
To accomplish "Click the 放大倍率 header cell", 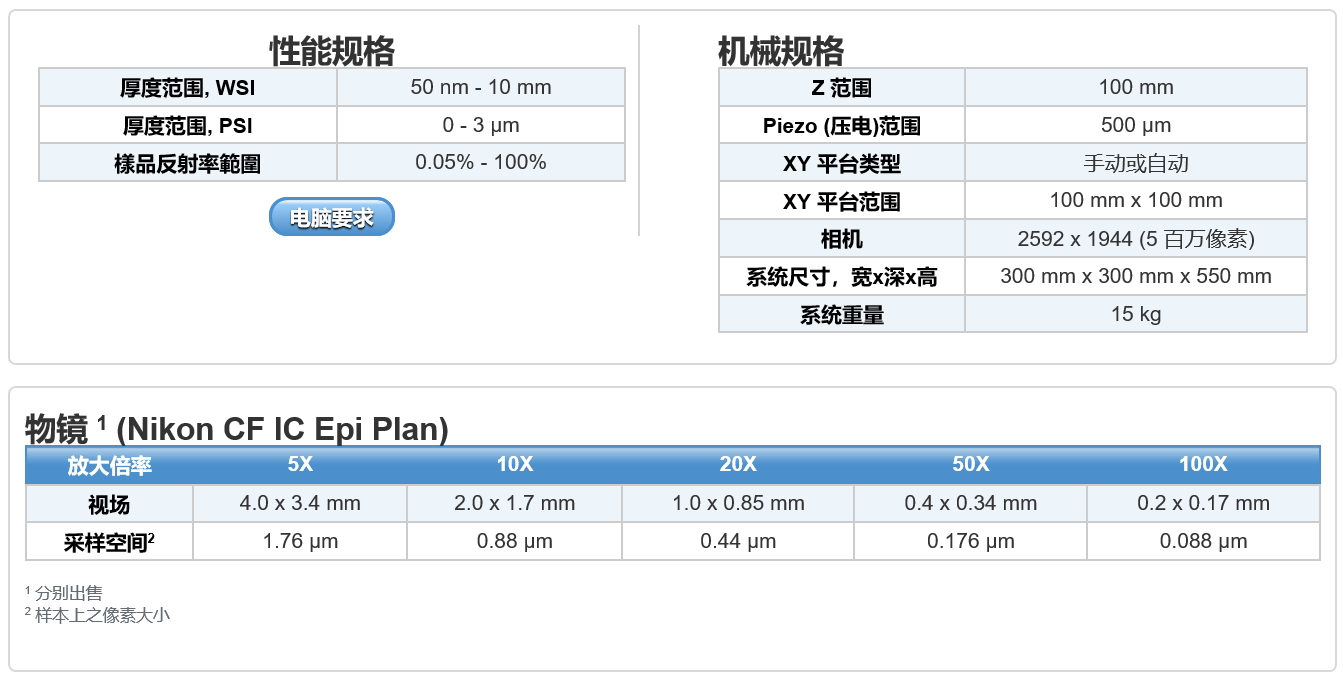I will [x=109, y=466].
